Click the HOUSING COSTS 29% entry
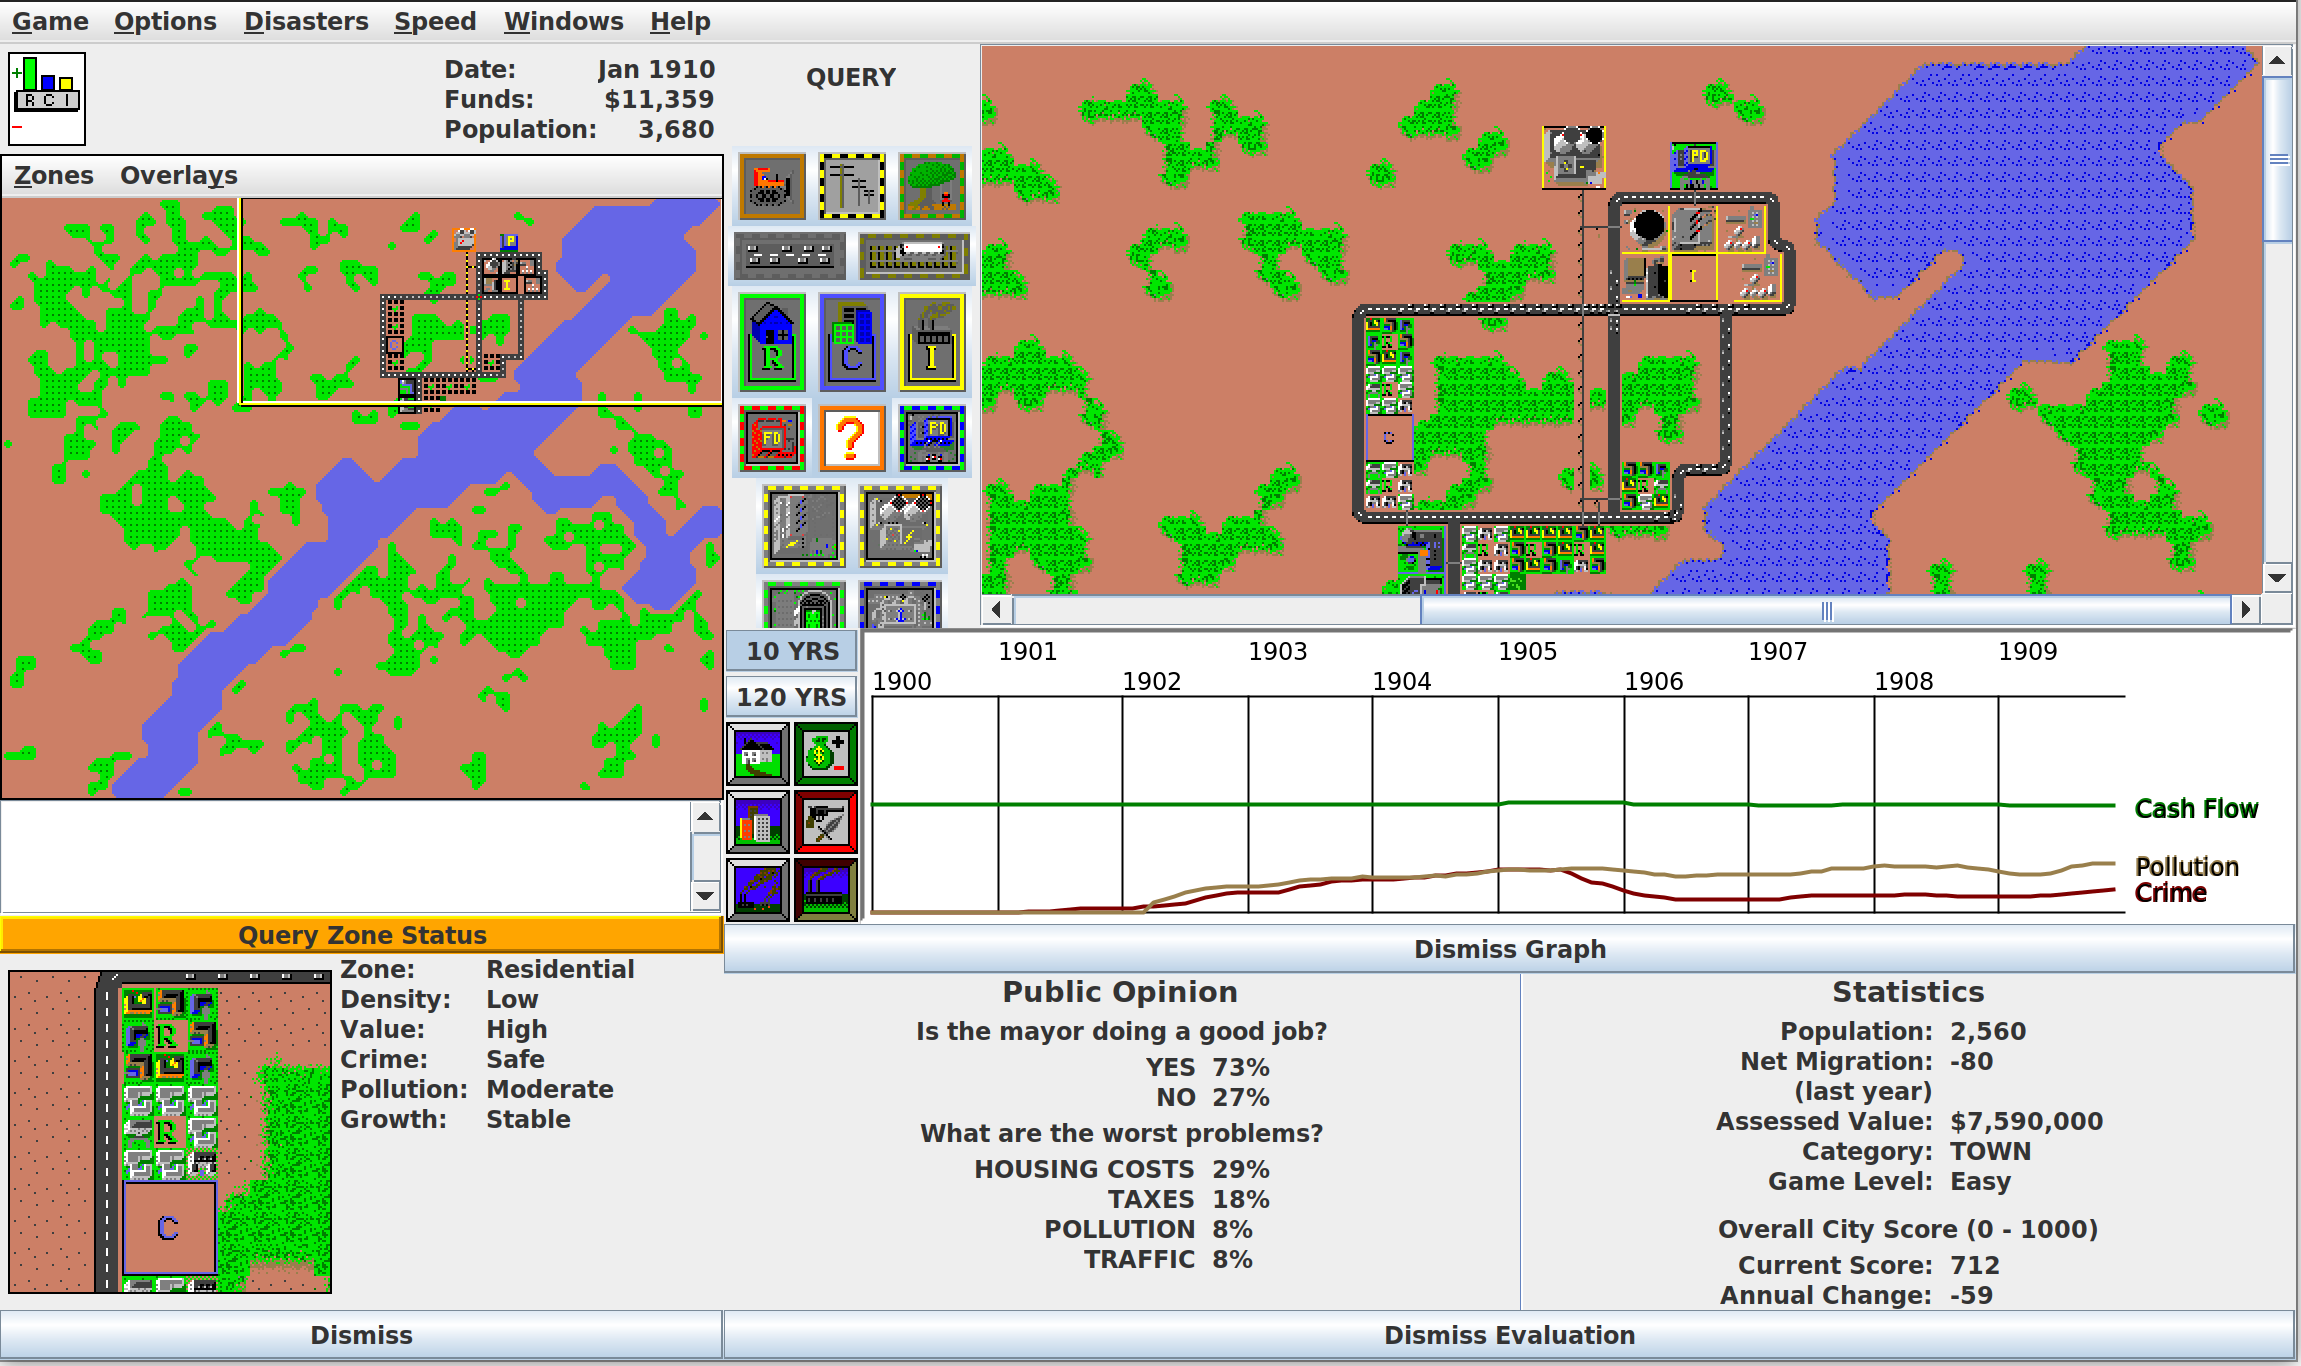 pos(1121,1169)
